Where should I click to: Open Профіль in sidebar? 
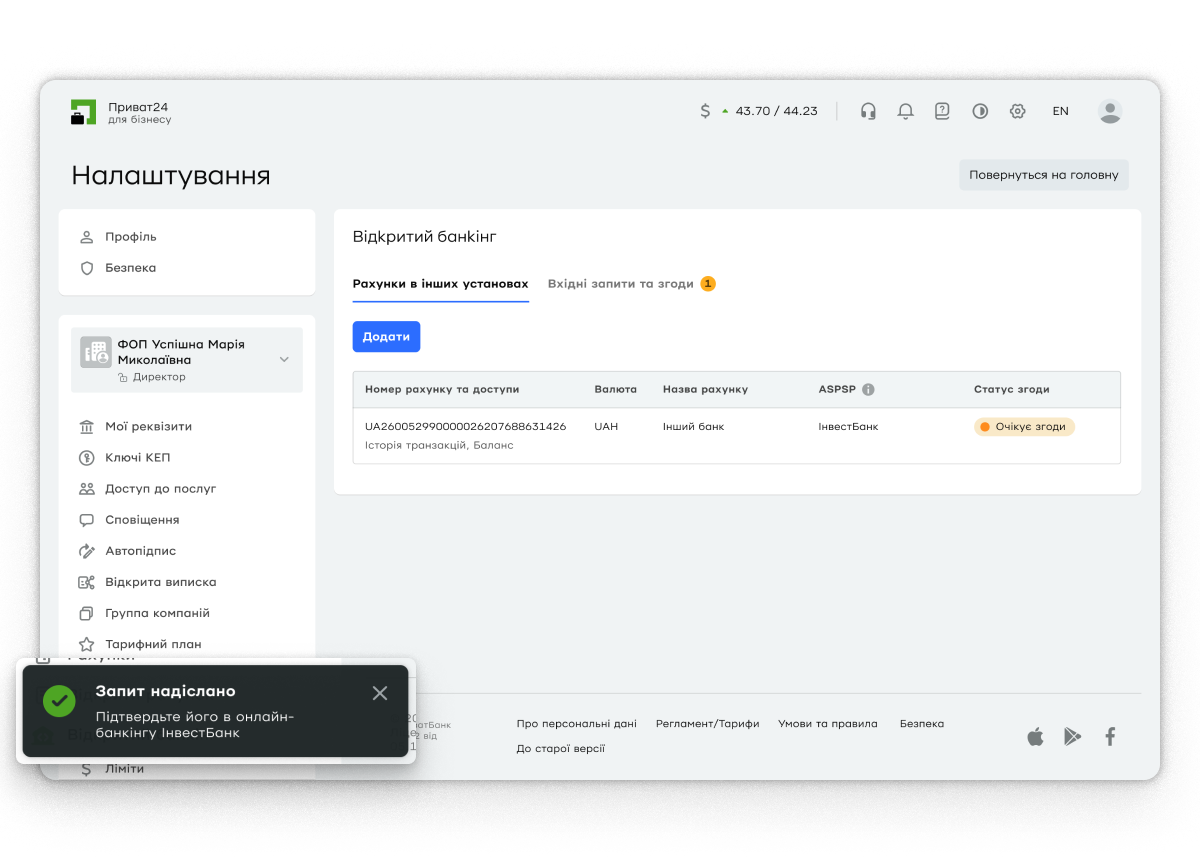point(130,237)
